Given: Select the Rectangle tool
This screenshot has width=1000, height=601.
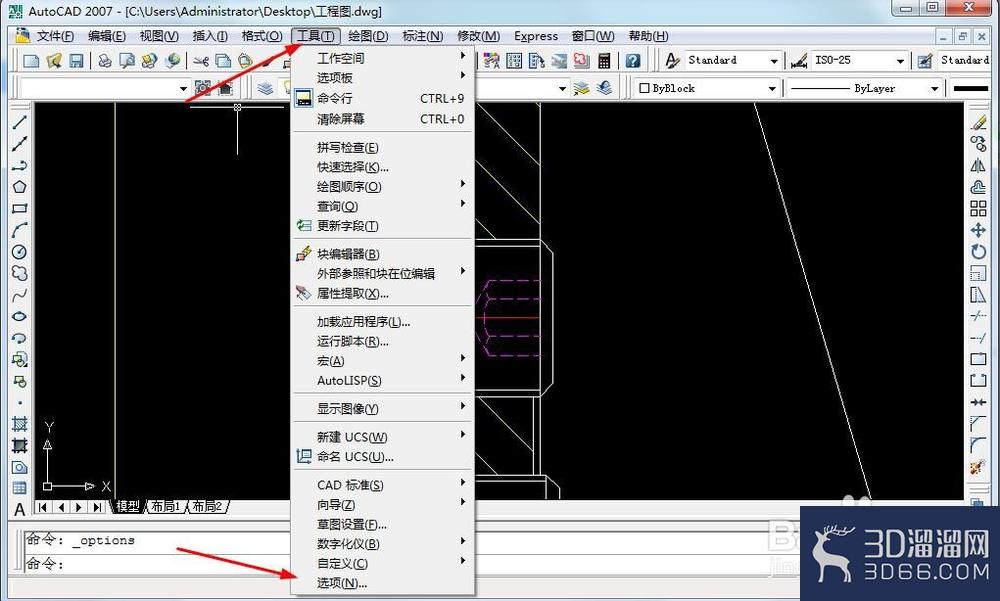Looking at the screenshot, I should click(20, 209).
